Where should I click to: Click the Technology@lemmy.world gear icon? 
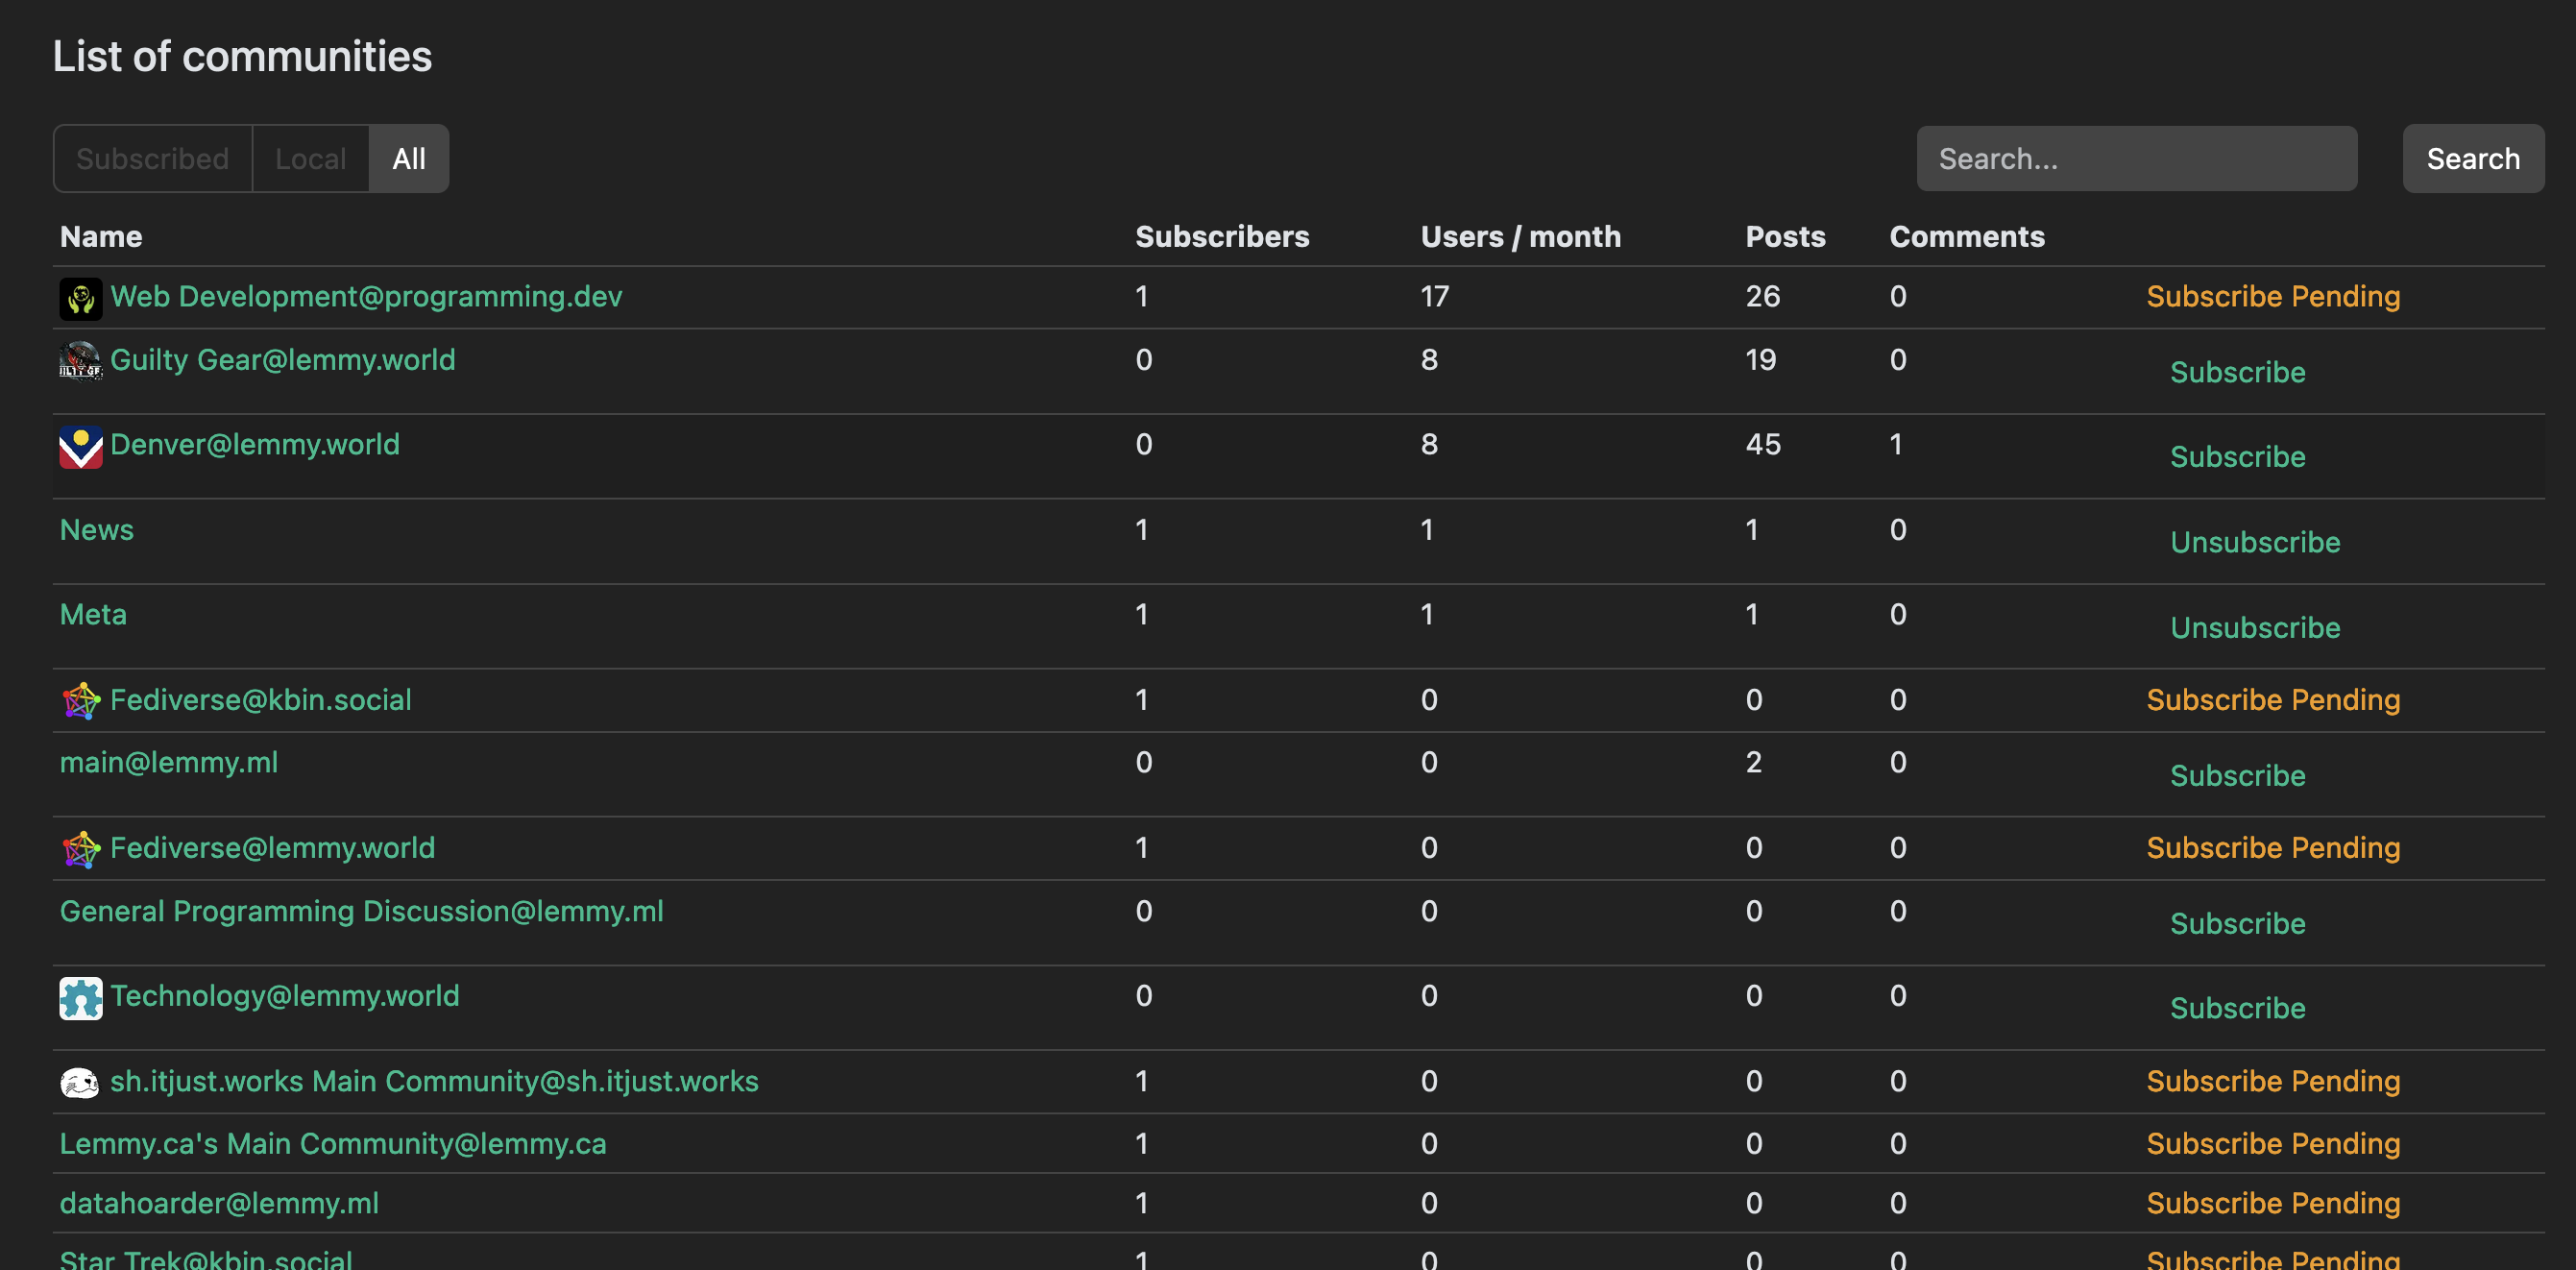(x=81, y=998)
